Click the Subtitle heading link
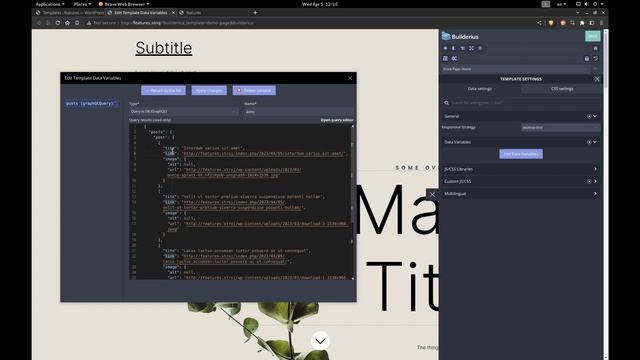Image resolution: width=640 pixels, height=360 pixels. (x=164, y=48)
